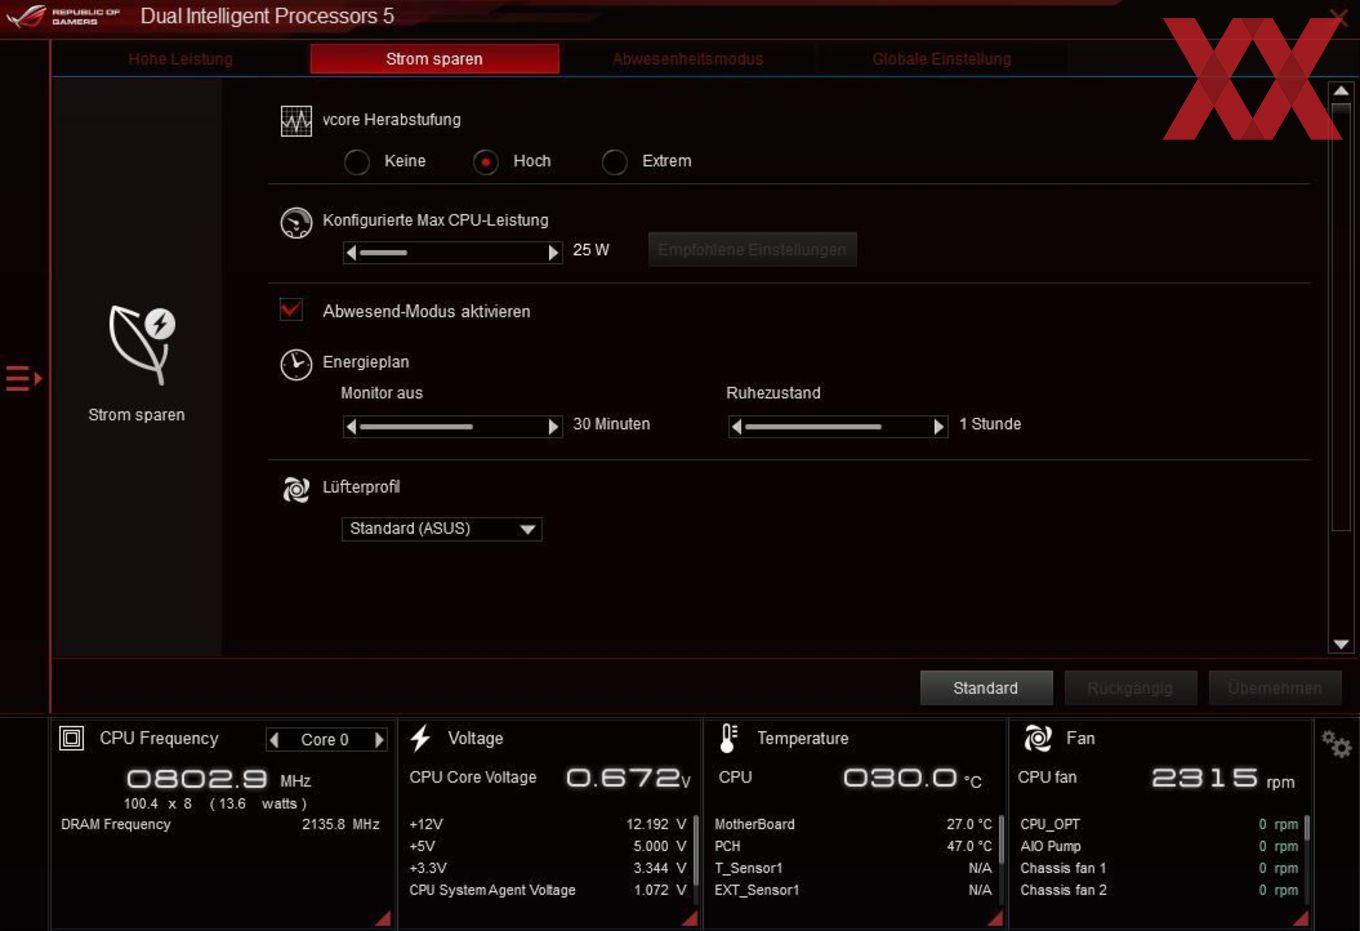This screenshot has width=1360, height=931.
Task: Click the Temperature thermometer icon
Action: 729,738
